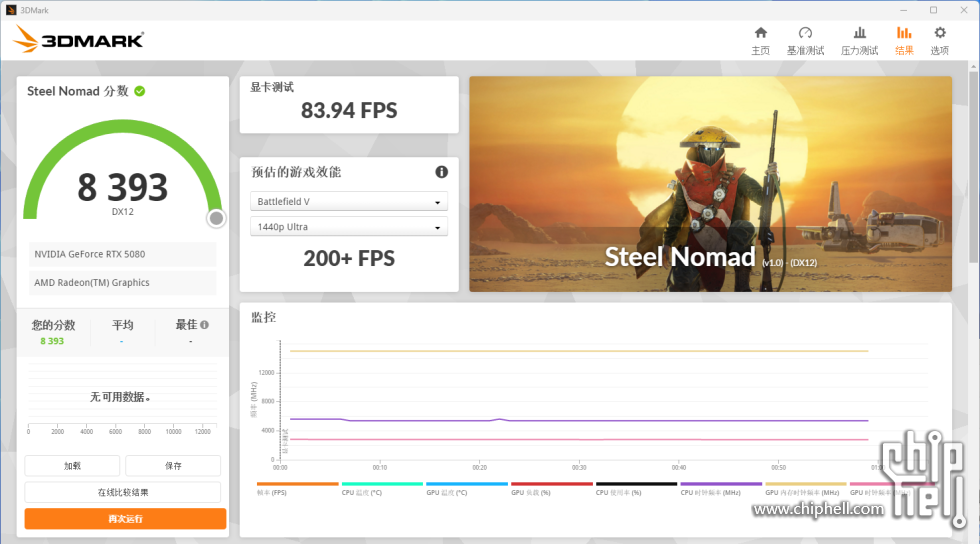Screen dimensions: 980x544
Task: Click the NVIDIA GeForce RTX 5080 entry
Action: click(122, 254)
